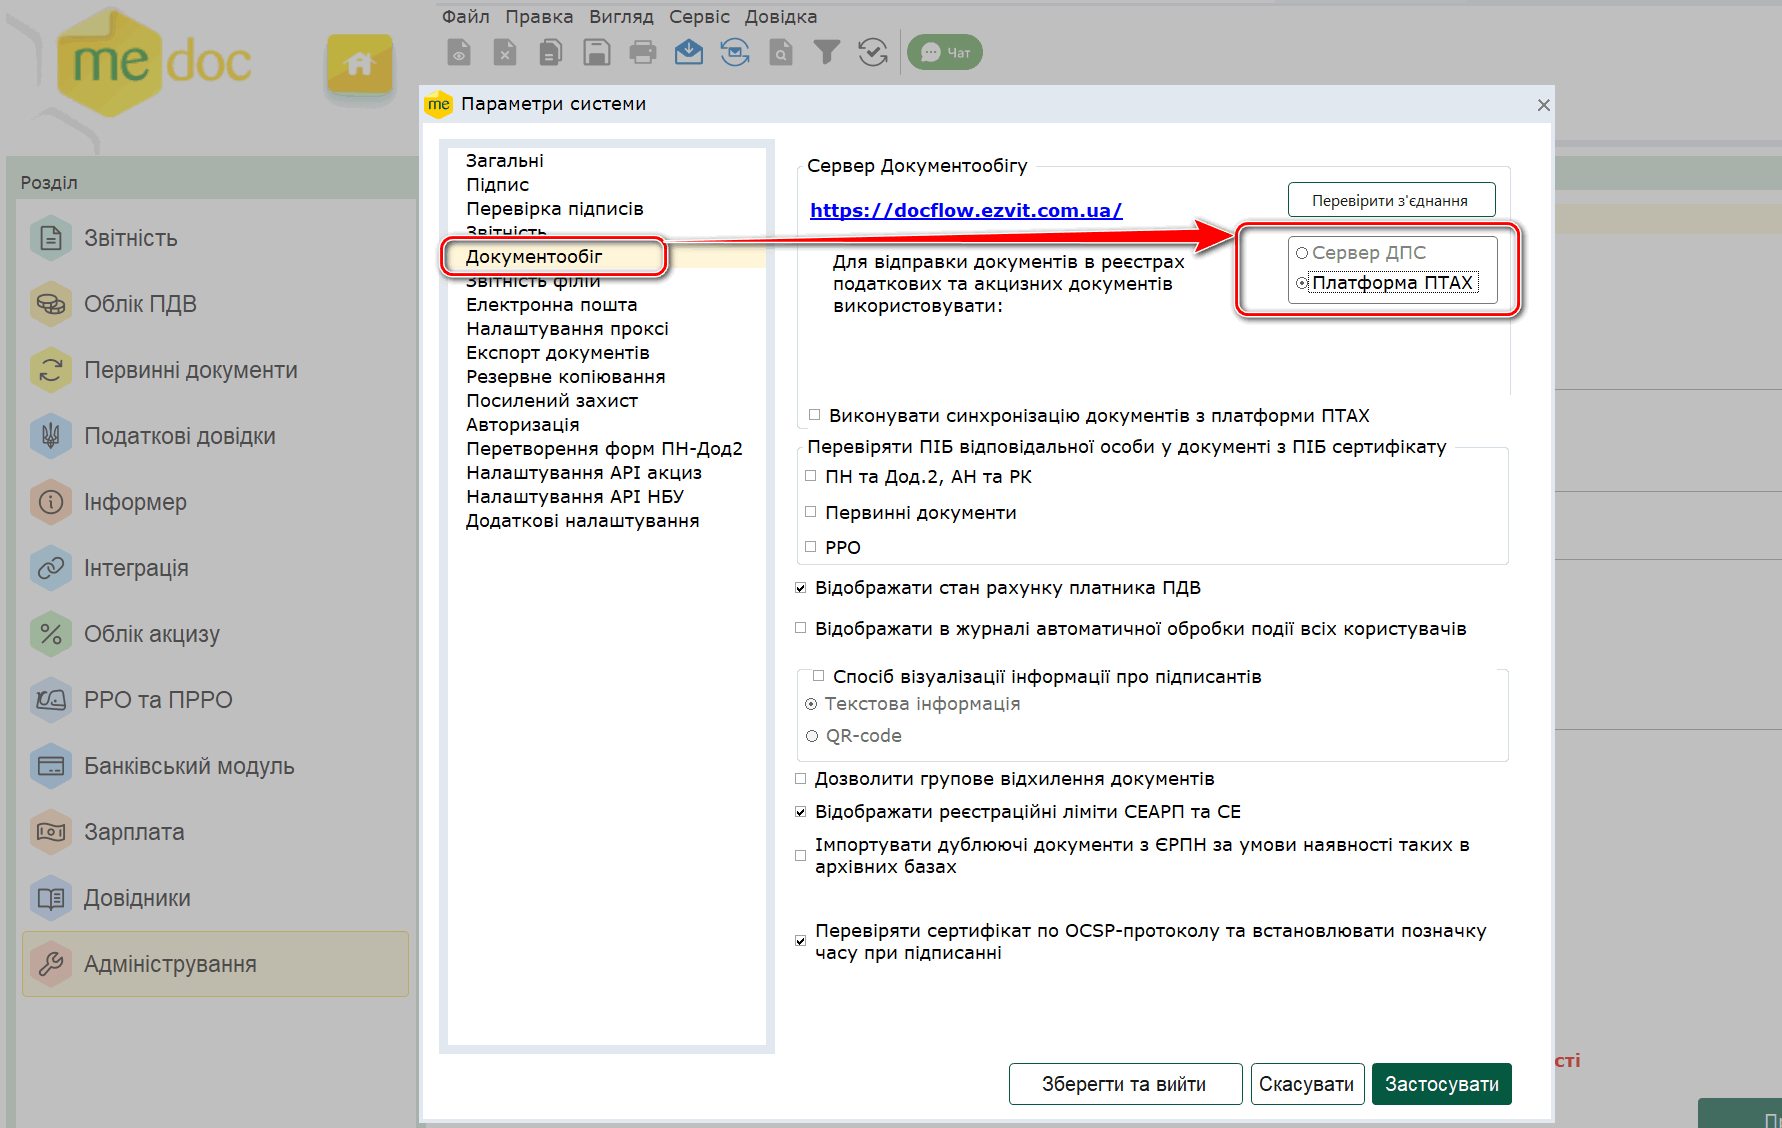Click the receive mail envelope icon
This screenshot has height=1128, width=1782.
[689, 52]
